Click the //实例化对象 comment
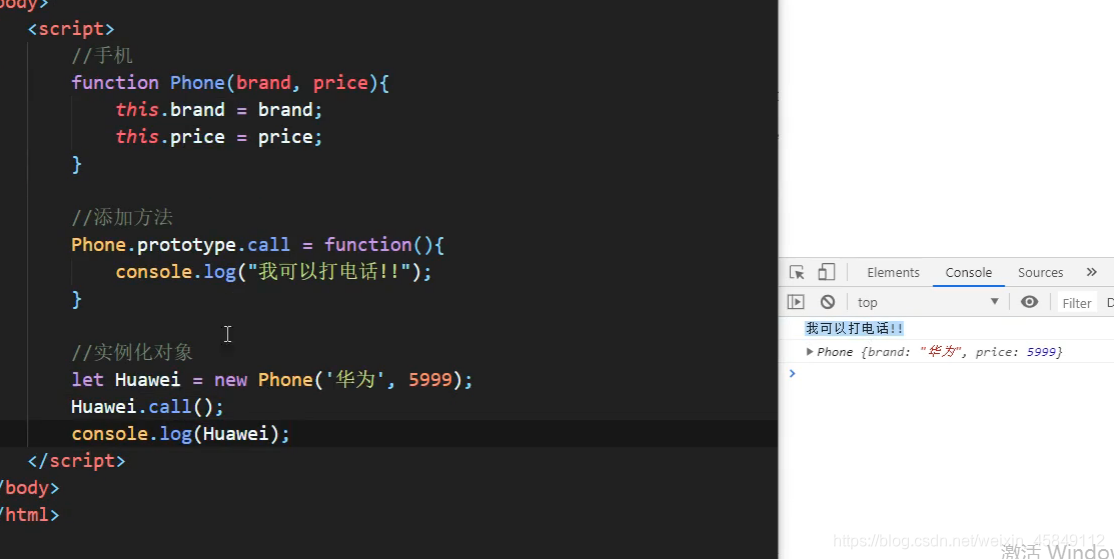Viewport: 1114px width, 559px height. [131, 352]
